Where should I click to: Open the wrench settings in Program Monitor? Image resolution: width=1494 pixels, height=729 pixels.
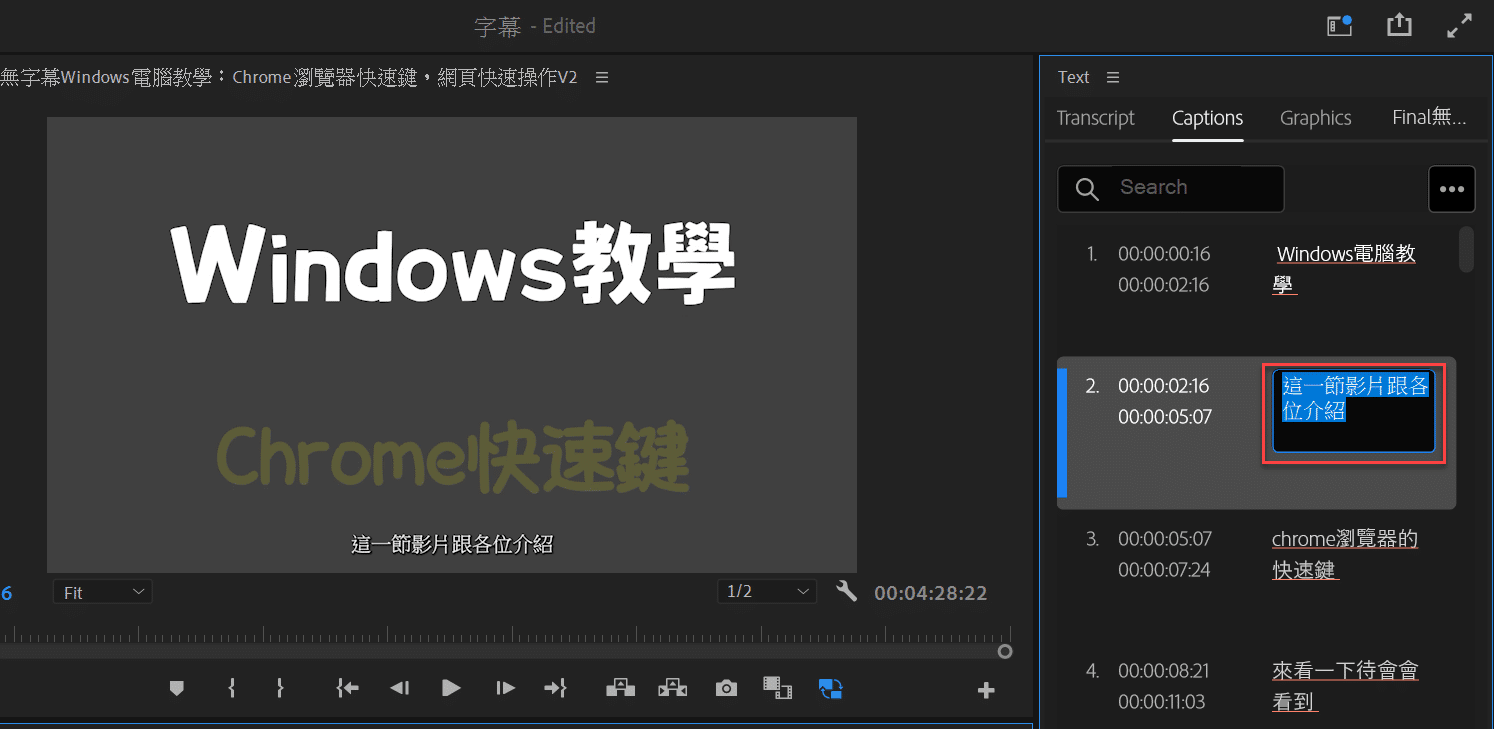coord(847,592)
